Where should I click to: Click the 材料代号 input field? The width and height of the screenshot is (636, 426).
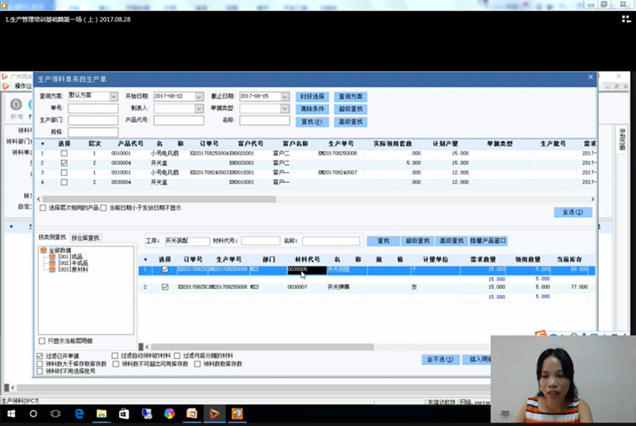pyautogui.click(x=260, y=241)
